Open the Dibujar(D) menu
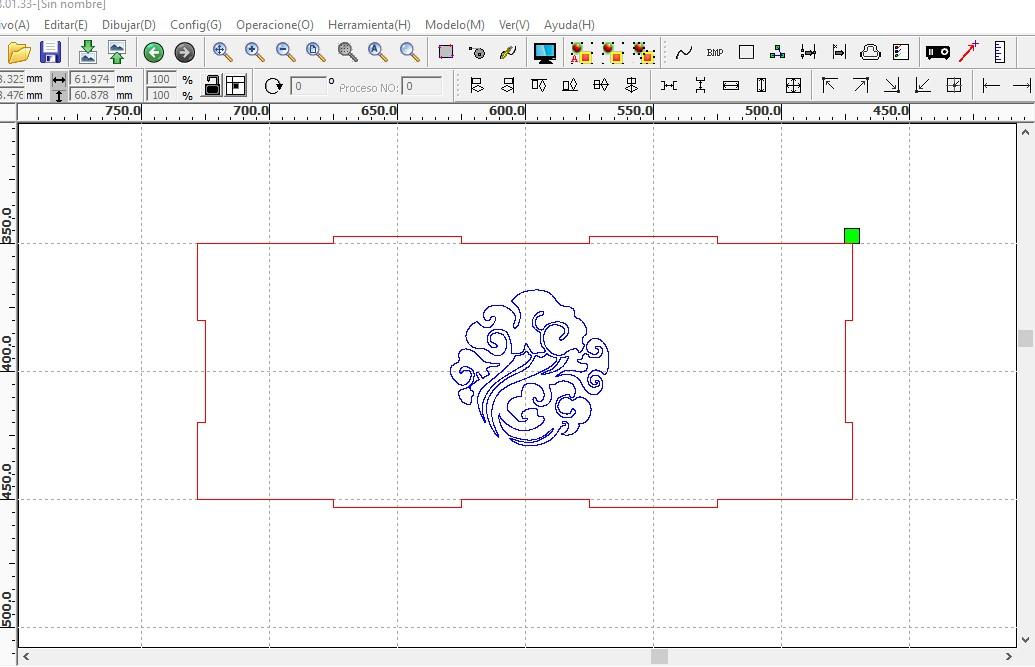Screen dimensions: 1035x667 [129, 24]
